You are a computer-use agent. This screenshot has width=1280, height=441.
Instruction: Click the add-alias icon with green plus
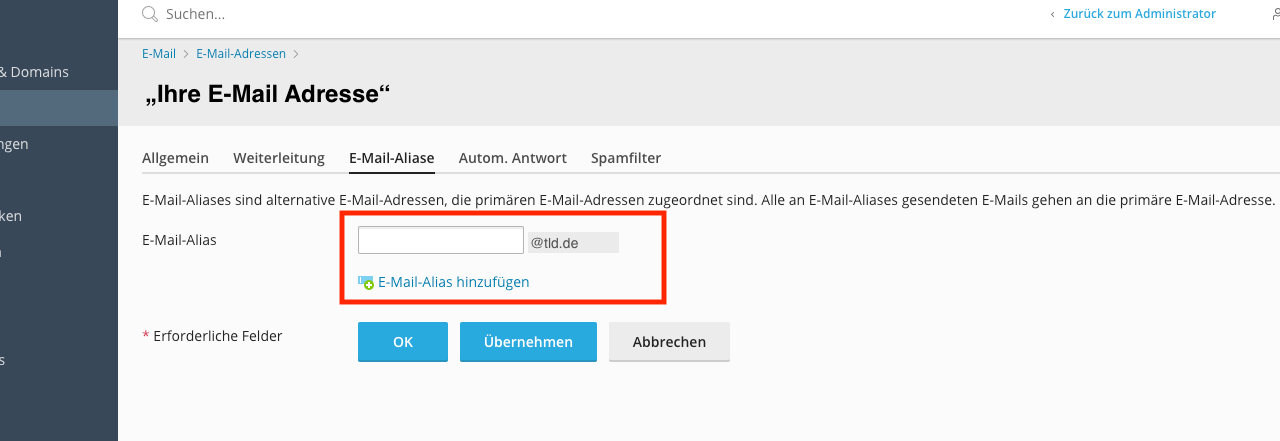[x=366, y=283]
